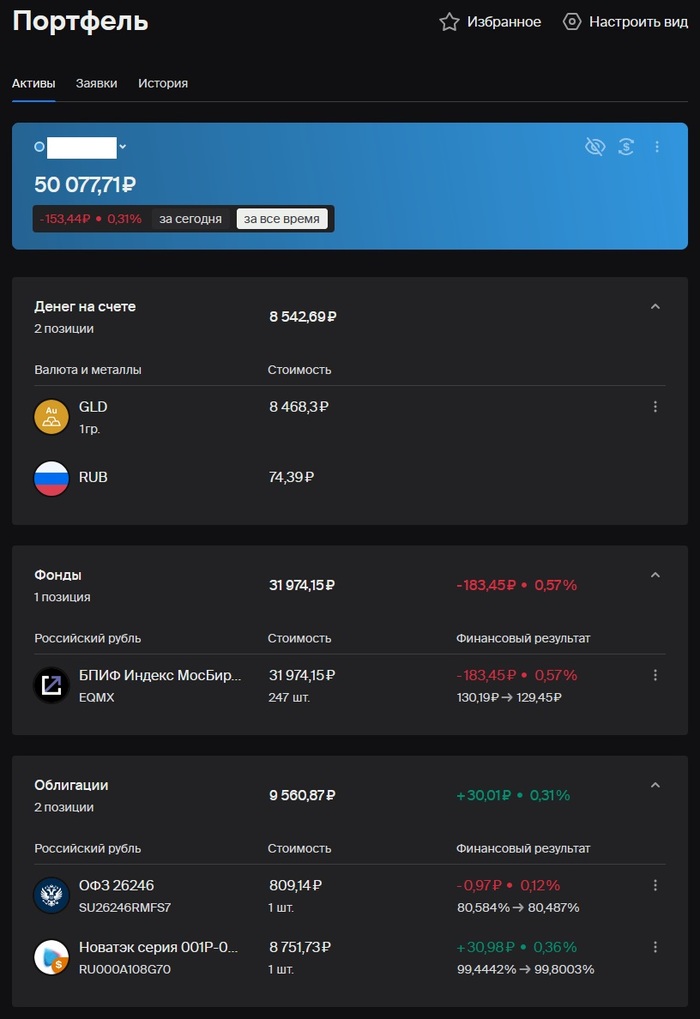Screen dimensions: 700x1019
Task: Click the Избранное star icon
Action: click(x=450, y=22)
